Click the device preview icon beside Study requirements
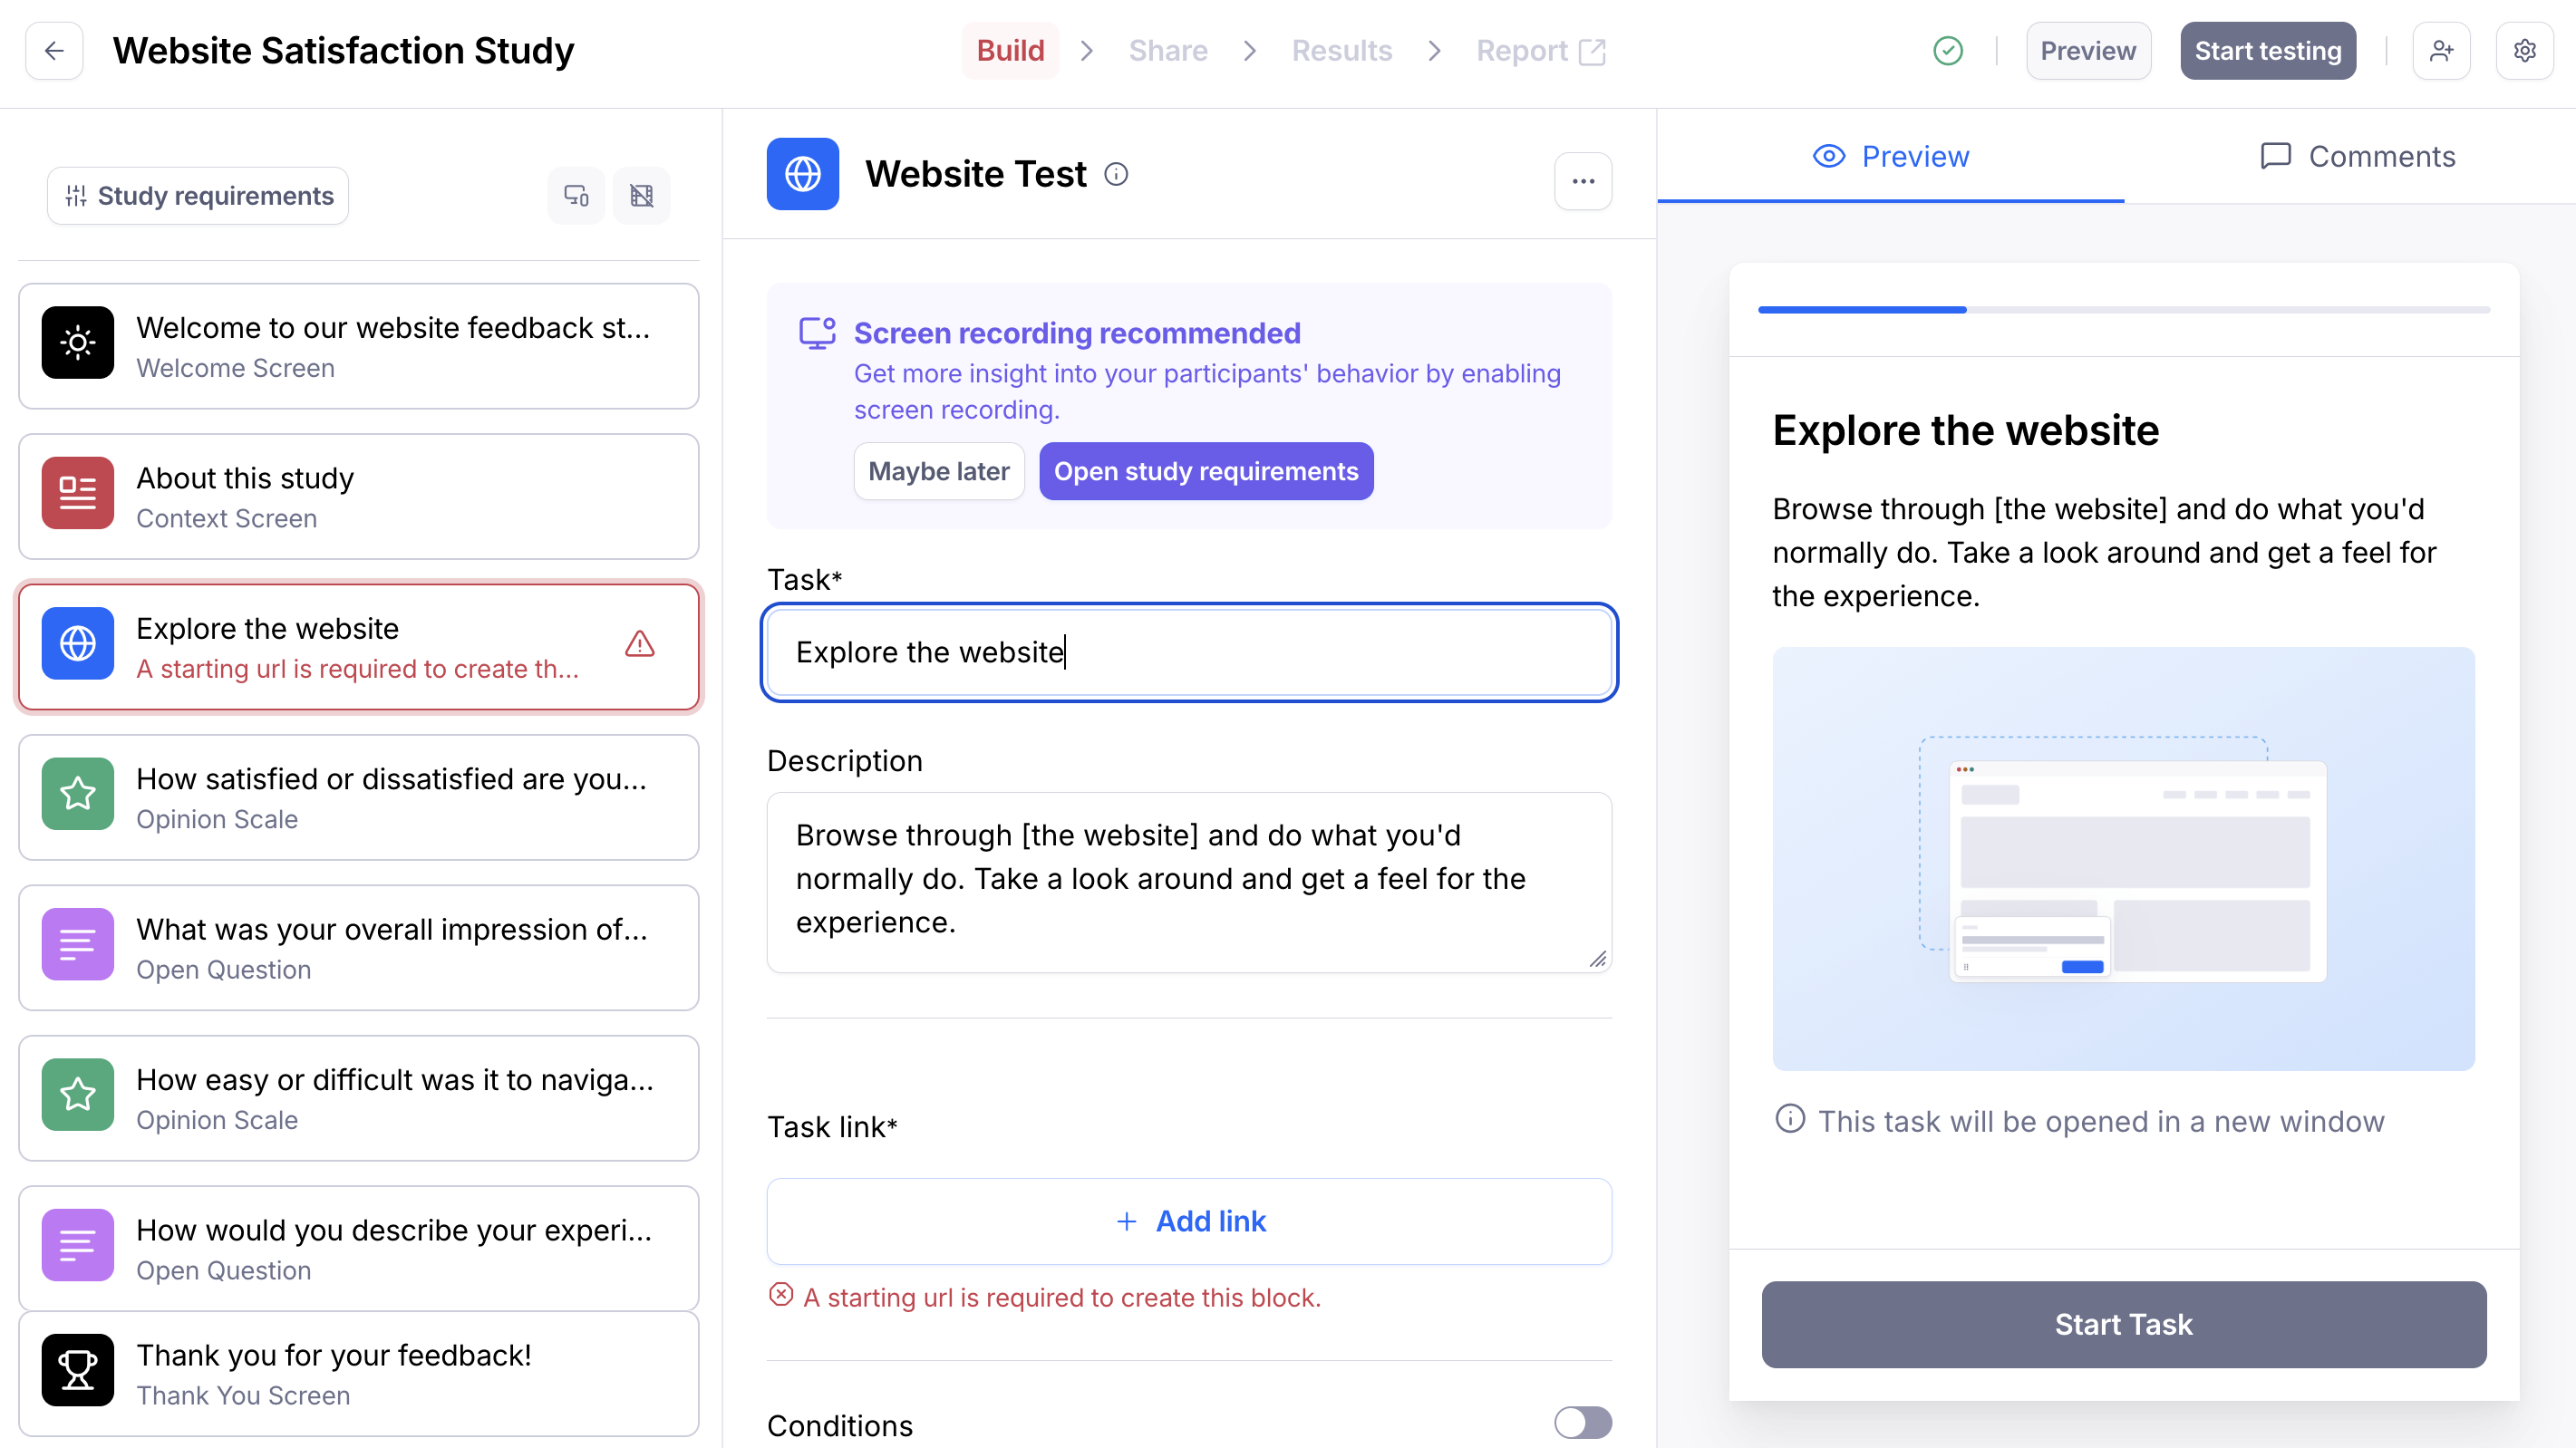The width and height of the screenshot is (2576, 1448). 576,196
